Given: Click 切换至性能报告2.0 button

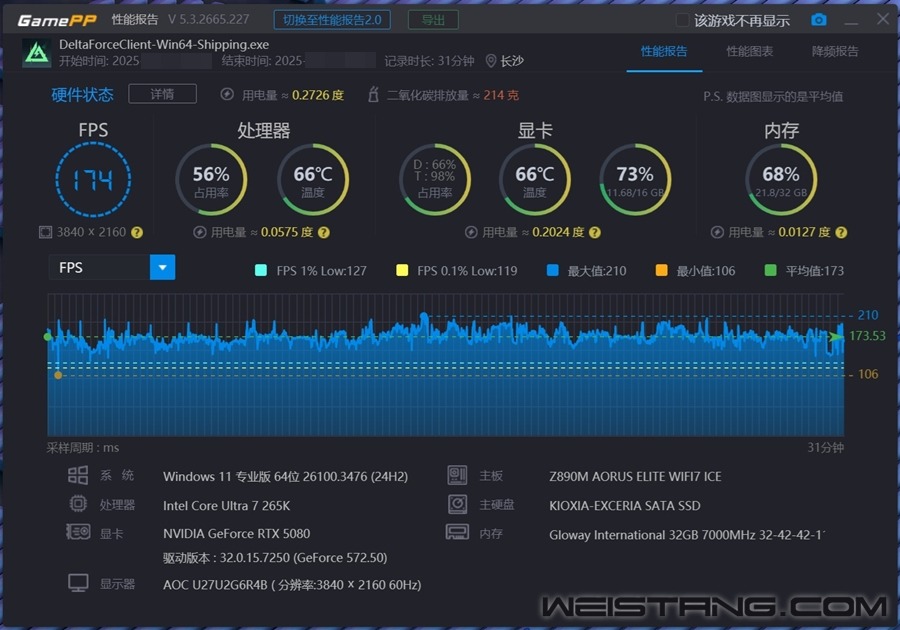Looking at the screenshot, I should point(332,20).
